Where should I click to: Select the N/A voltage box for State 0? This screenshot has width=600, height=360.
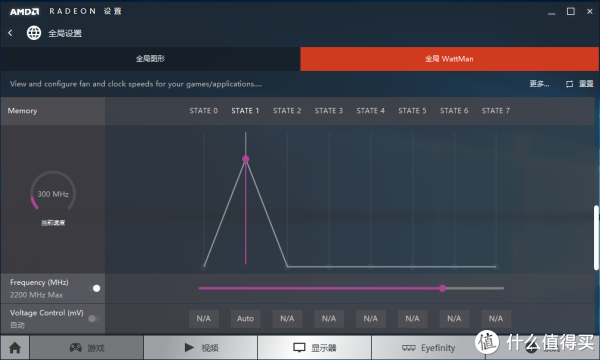(204, 318)
